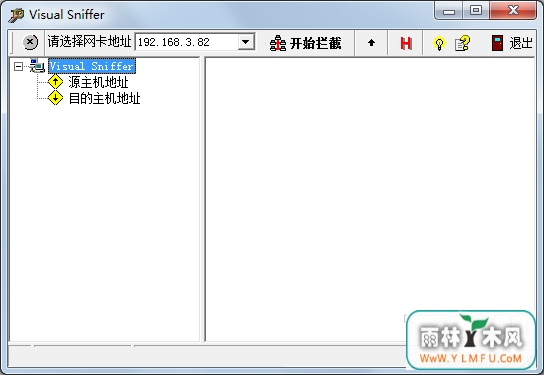Close the Visual Sniffer window

point(513,11)
